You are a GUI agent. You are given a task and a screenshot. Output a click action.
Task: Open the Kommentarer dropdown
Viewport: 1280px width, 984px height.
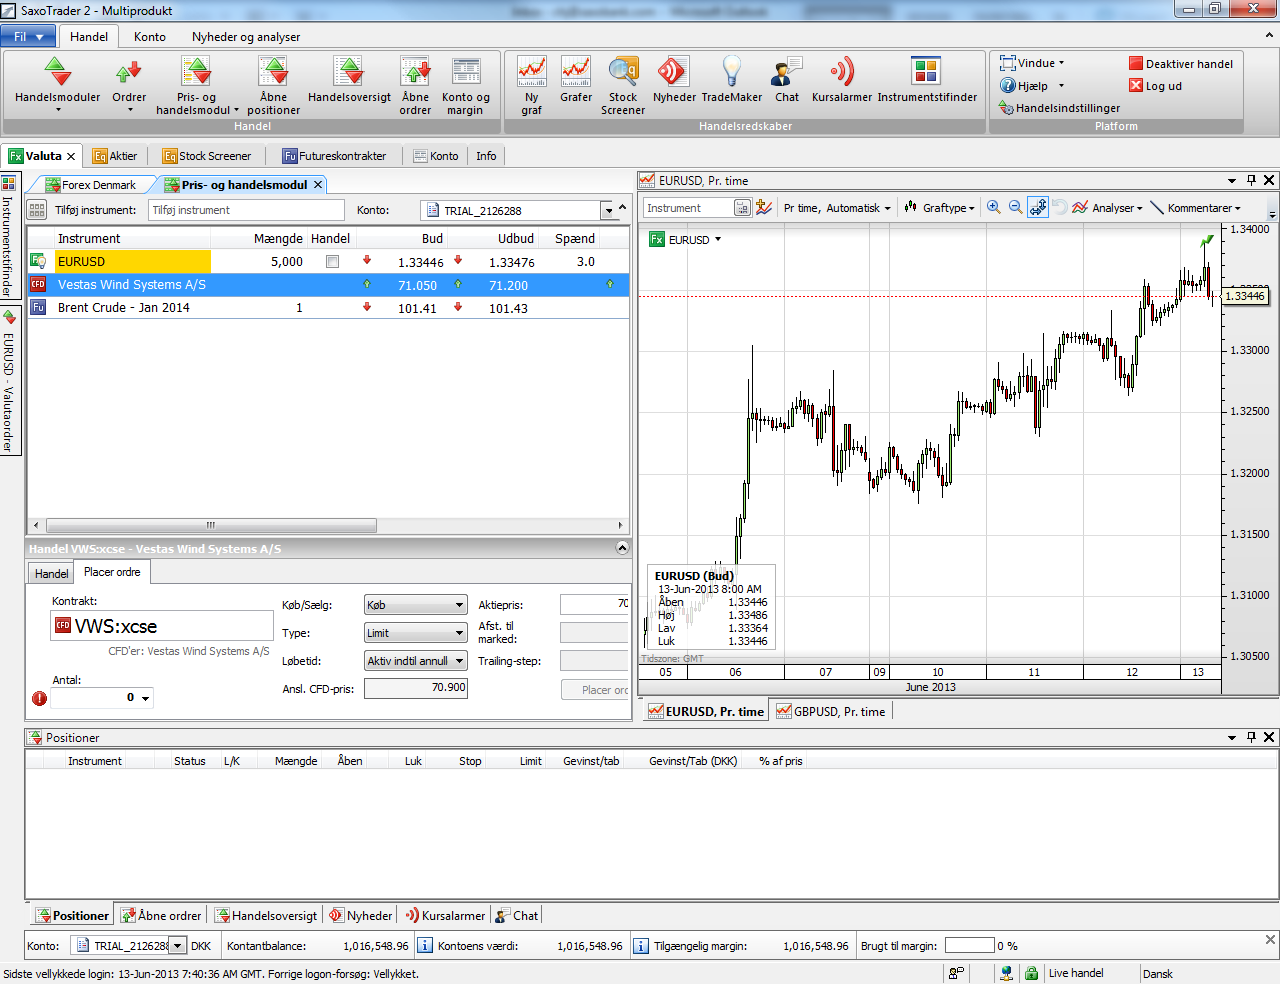pyautogui.click(x=1196, y=208)
